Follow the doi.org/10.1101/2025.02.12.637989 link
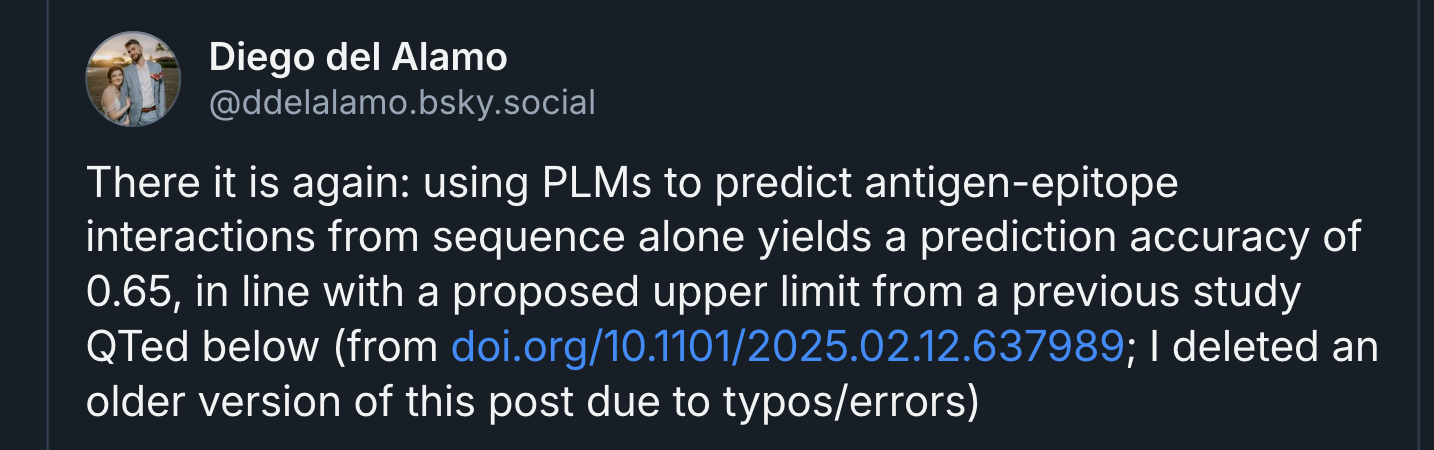Screen dimensions: 1434x450 [788, 347]
